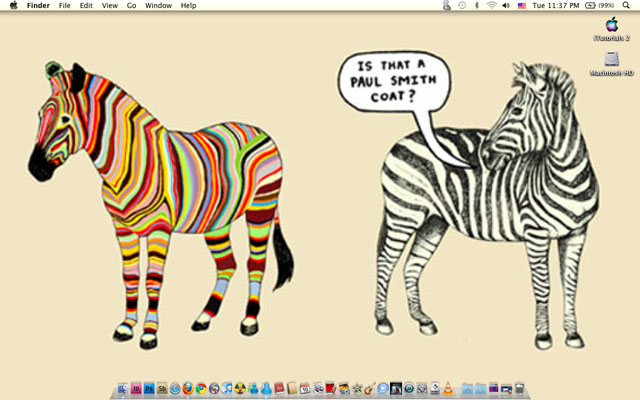Click the US flag input menu
The width and height of the screenshot is (640, 400).
(x=522, y=5)
